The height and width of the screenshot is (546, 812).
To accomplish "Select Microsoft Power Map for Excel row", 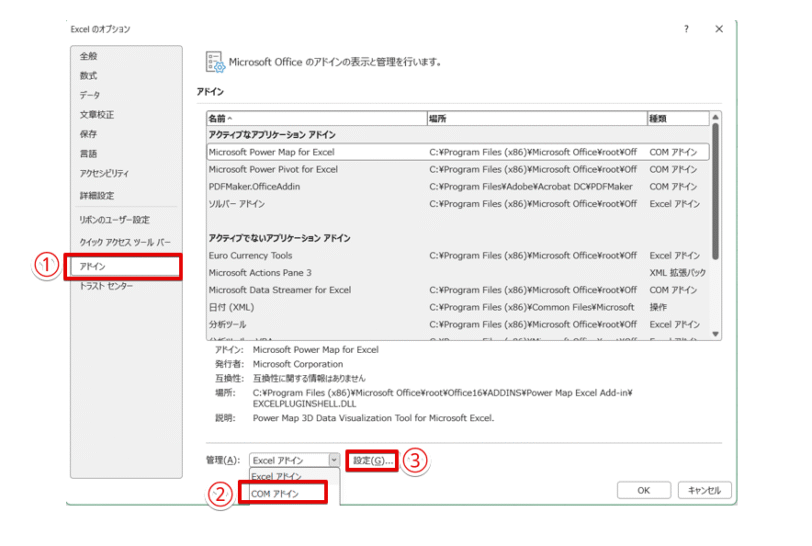I will [457, 152].
